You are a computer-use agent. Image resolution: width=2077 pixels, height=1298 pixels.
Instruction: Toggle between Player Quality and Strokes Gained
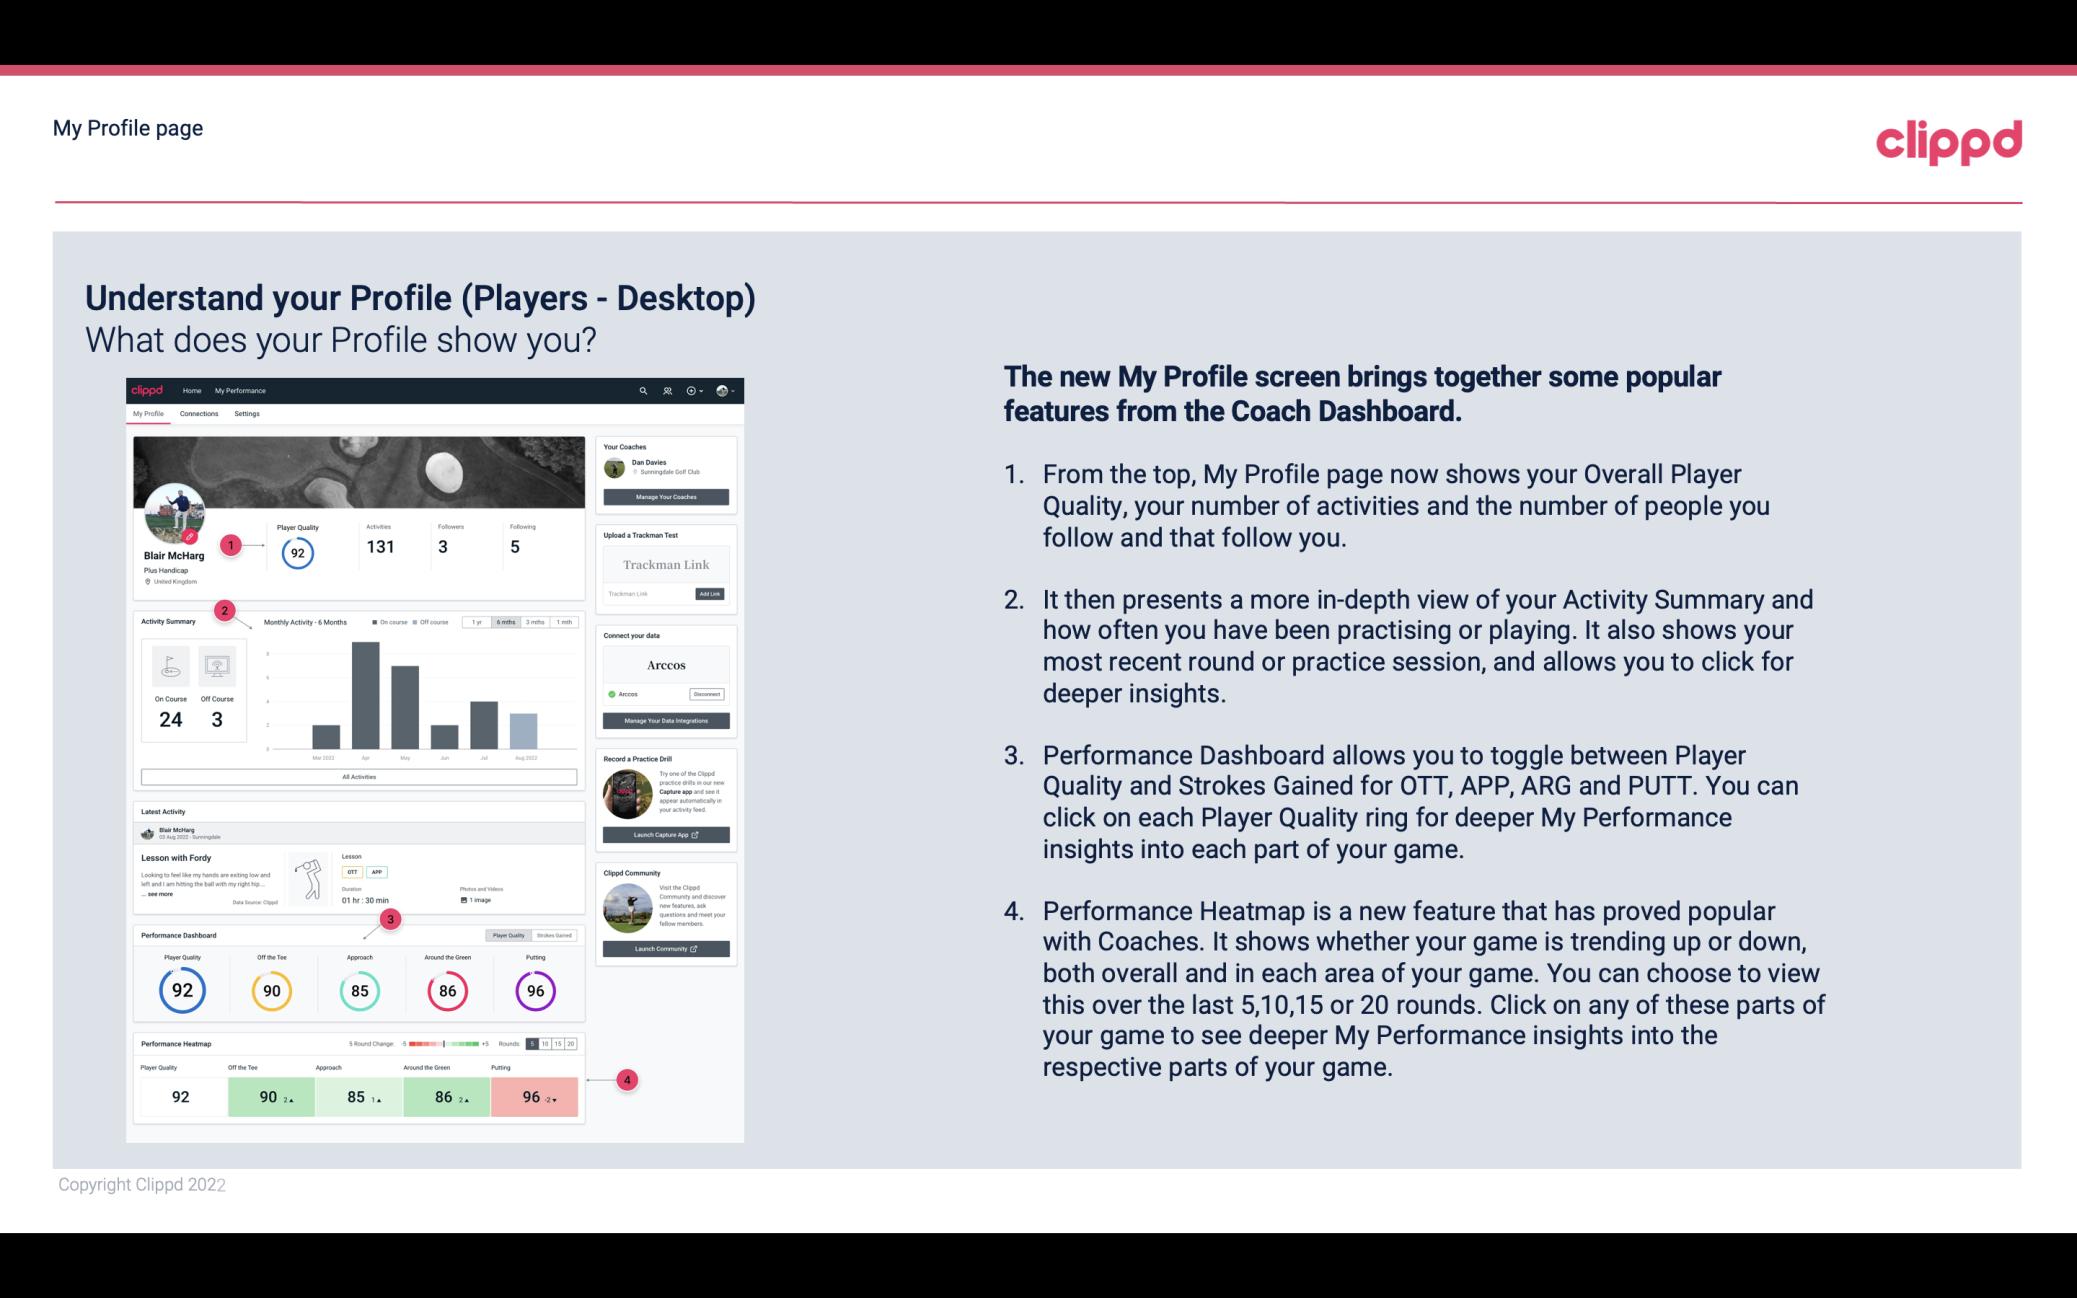(534, 935)
